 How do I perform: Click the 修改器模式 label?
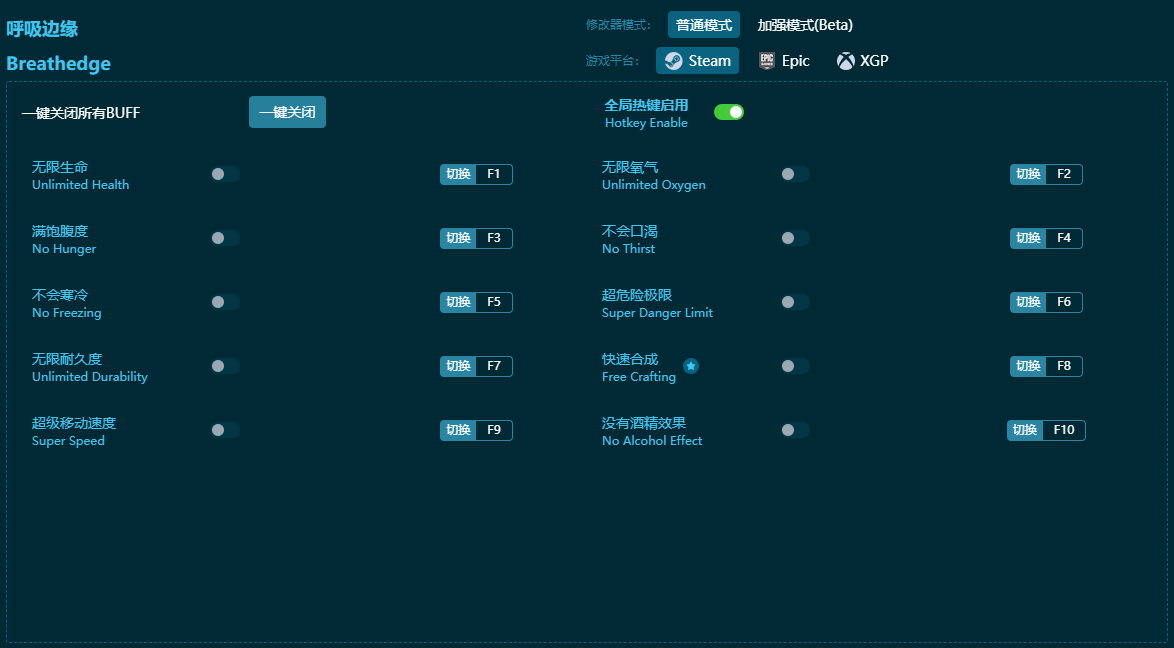[x=618, y=25]
